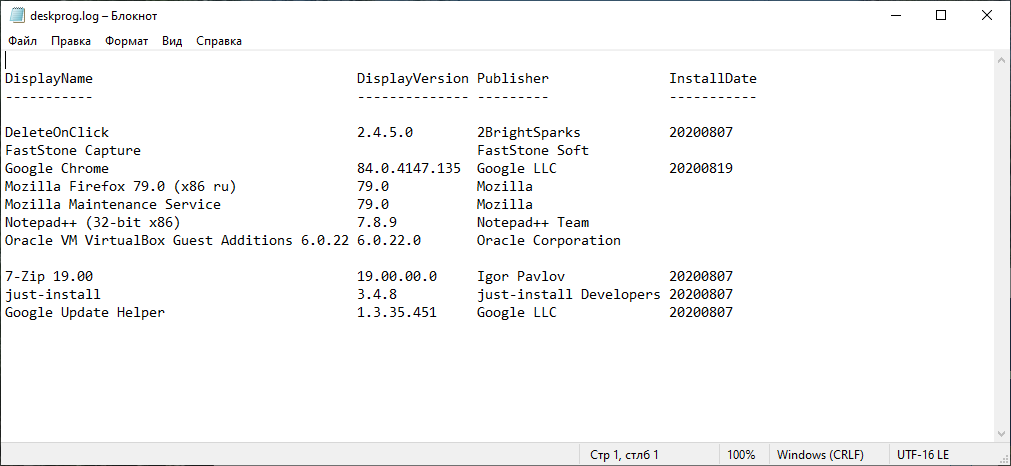Screen dimensions: 1011x466
Task: Click publisher 2BrightSparks text
Action: click(x=529, y=133)
